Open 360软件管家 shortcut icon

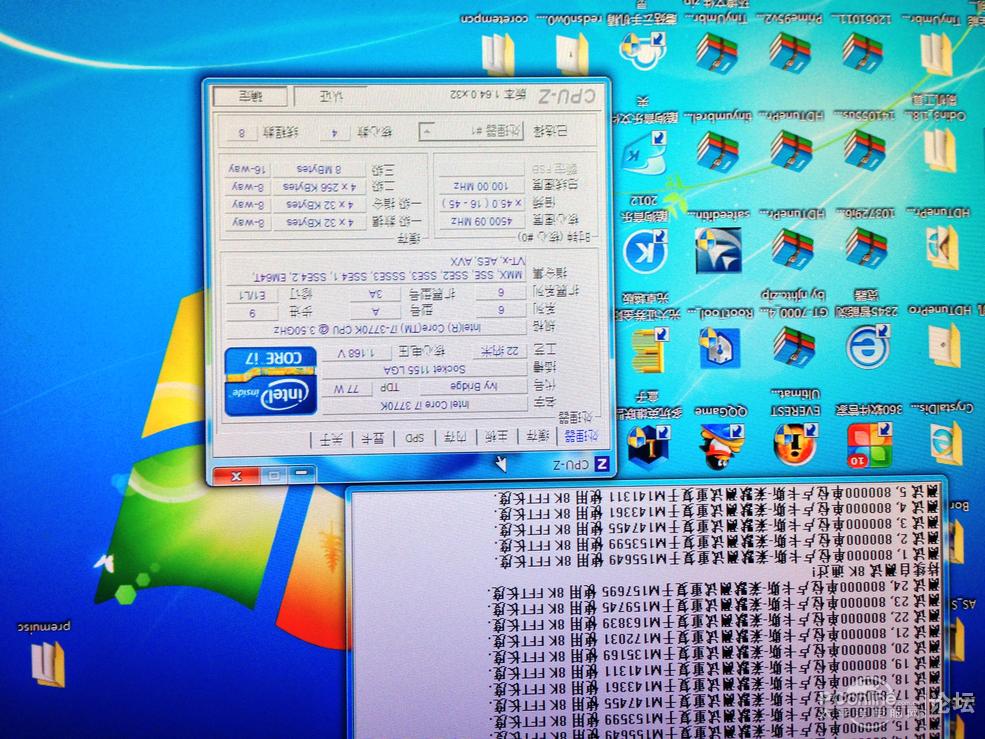[869, 445]
